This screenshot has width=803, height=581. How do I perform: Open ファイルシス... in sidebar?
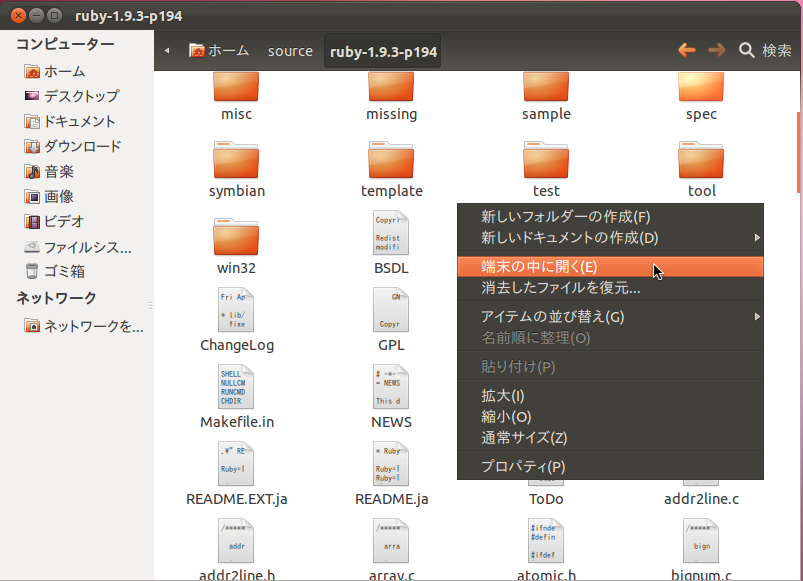pyautogui.click(x=77, y=247)
